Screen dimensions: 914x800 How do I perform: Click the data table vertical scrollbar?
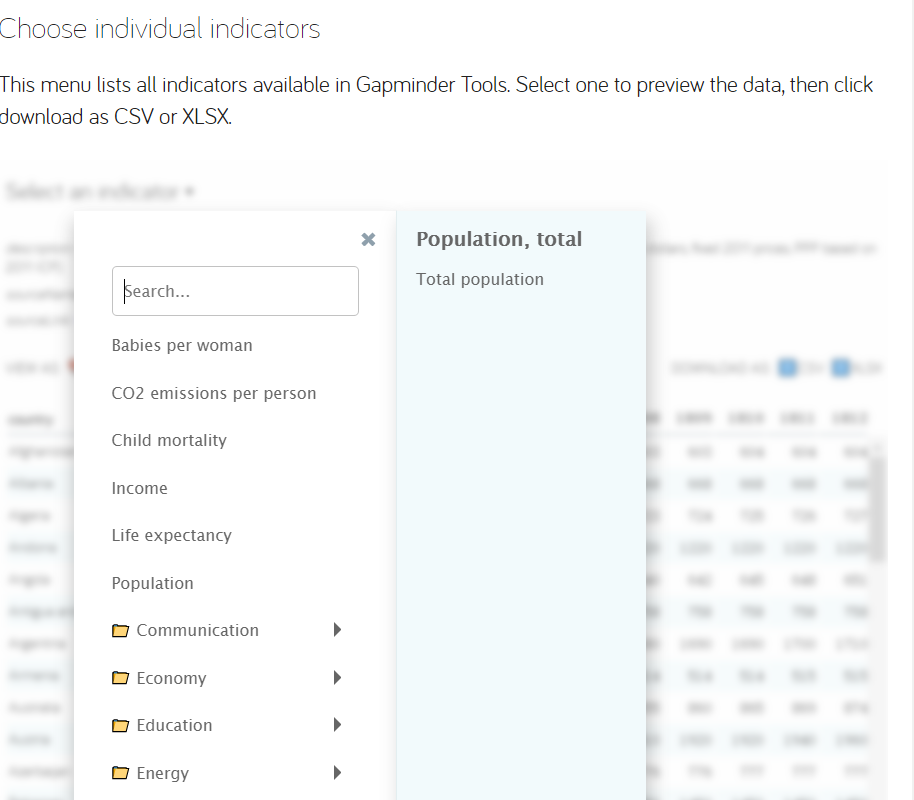click(x=879, y=510)
